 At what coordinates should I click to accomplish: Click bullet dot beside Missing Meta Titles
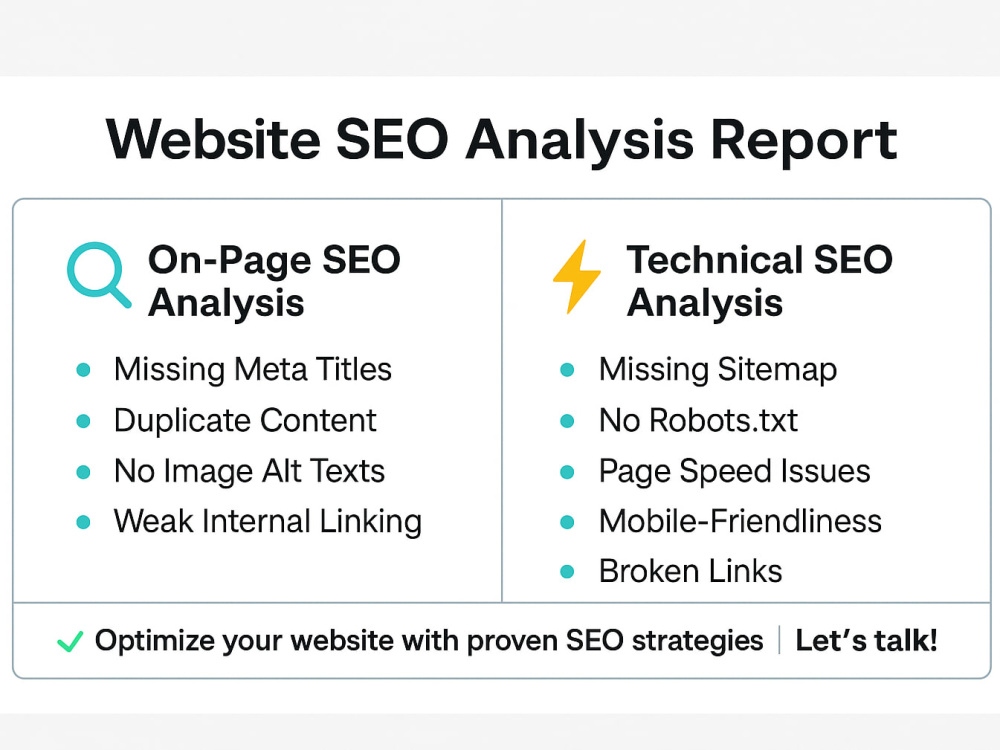pyautogui.click(x=83, y=370)
